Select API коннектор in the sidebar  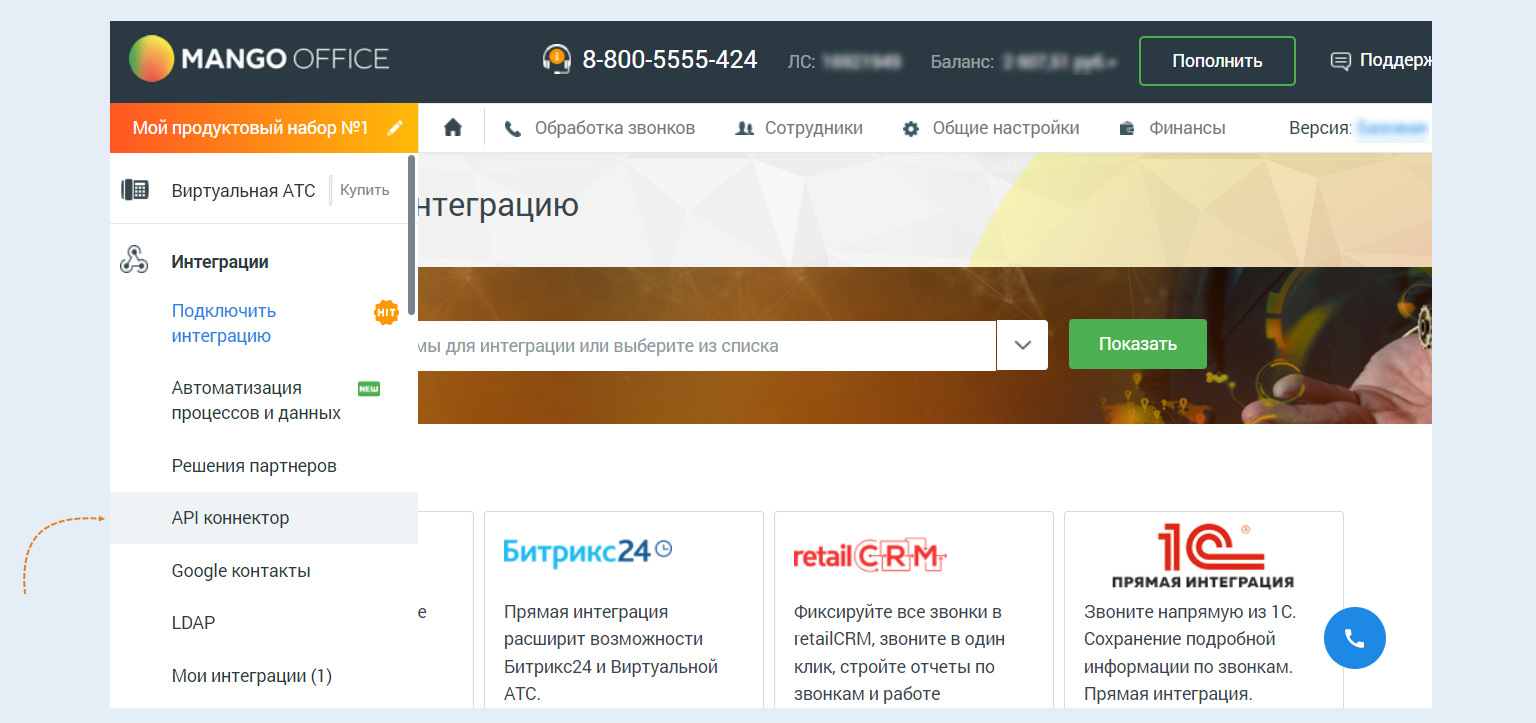click(x=231, y=518)
